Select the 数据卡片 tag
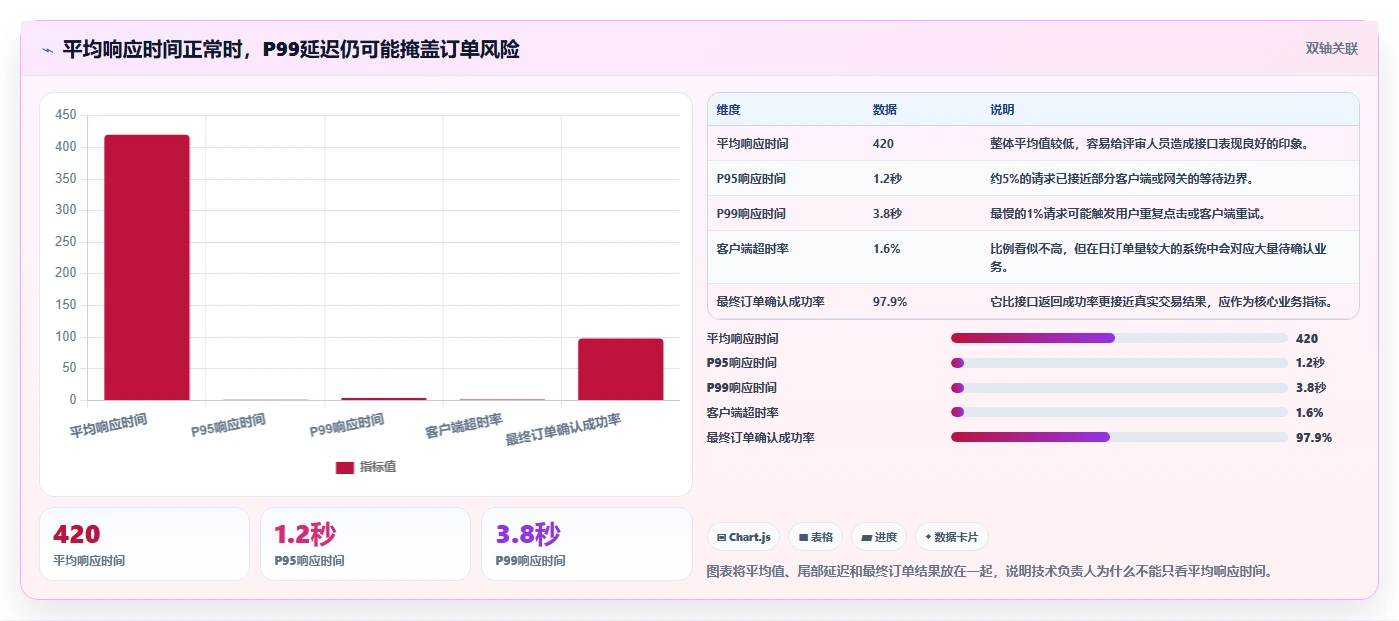Screen dimensions: 1399x621 click(x=951, y=537)
